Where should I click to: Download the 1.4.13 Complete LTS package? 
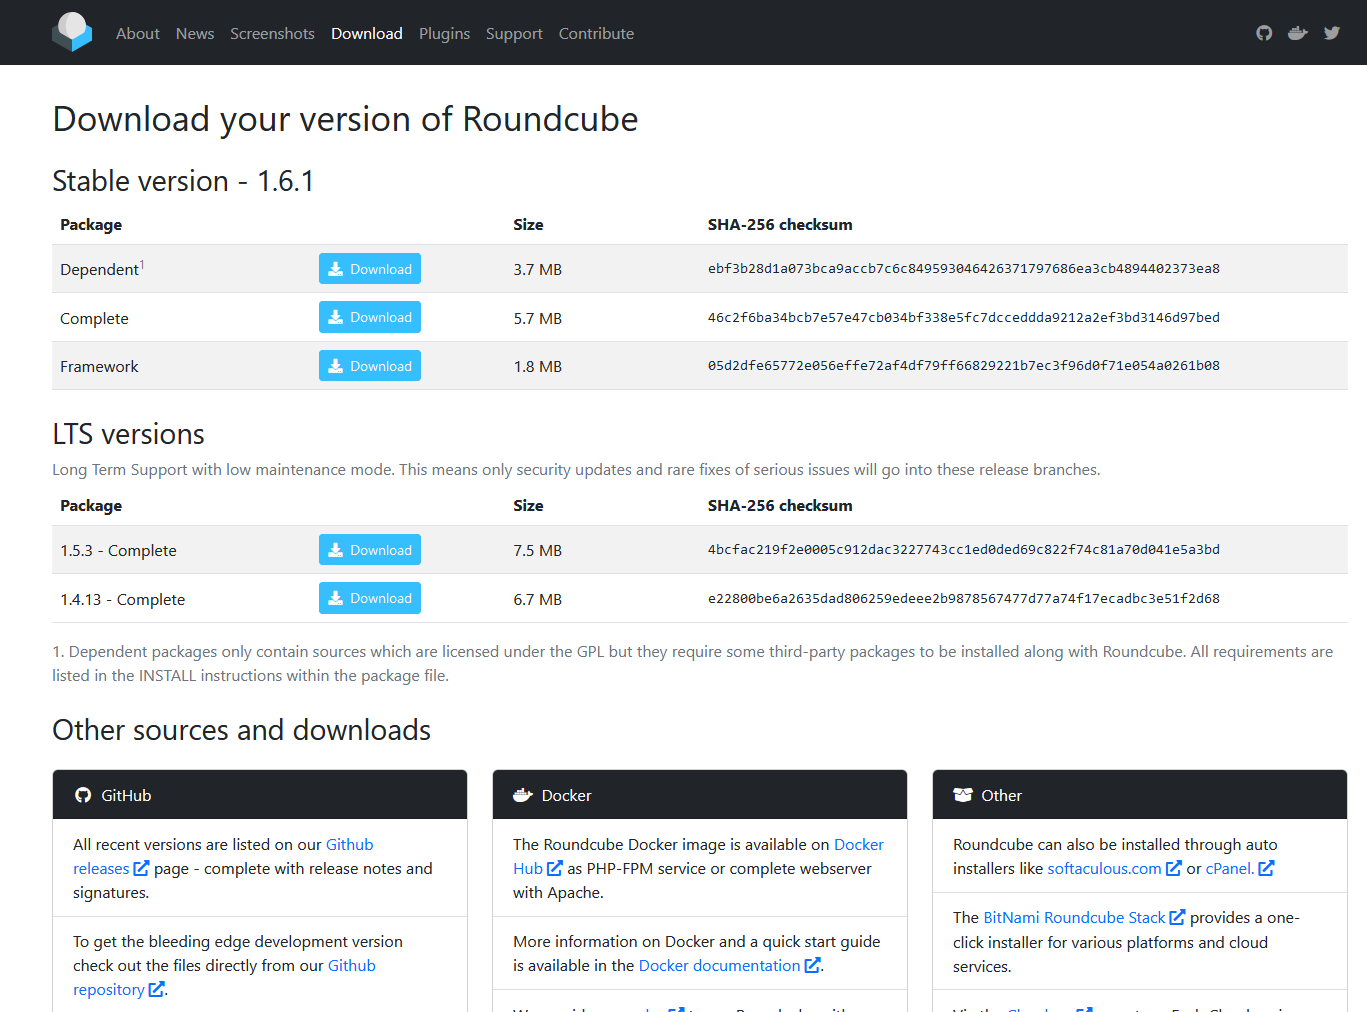[x=370, y=598]
